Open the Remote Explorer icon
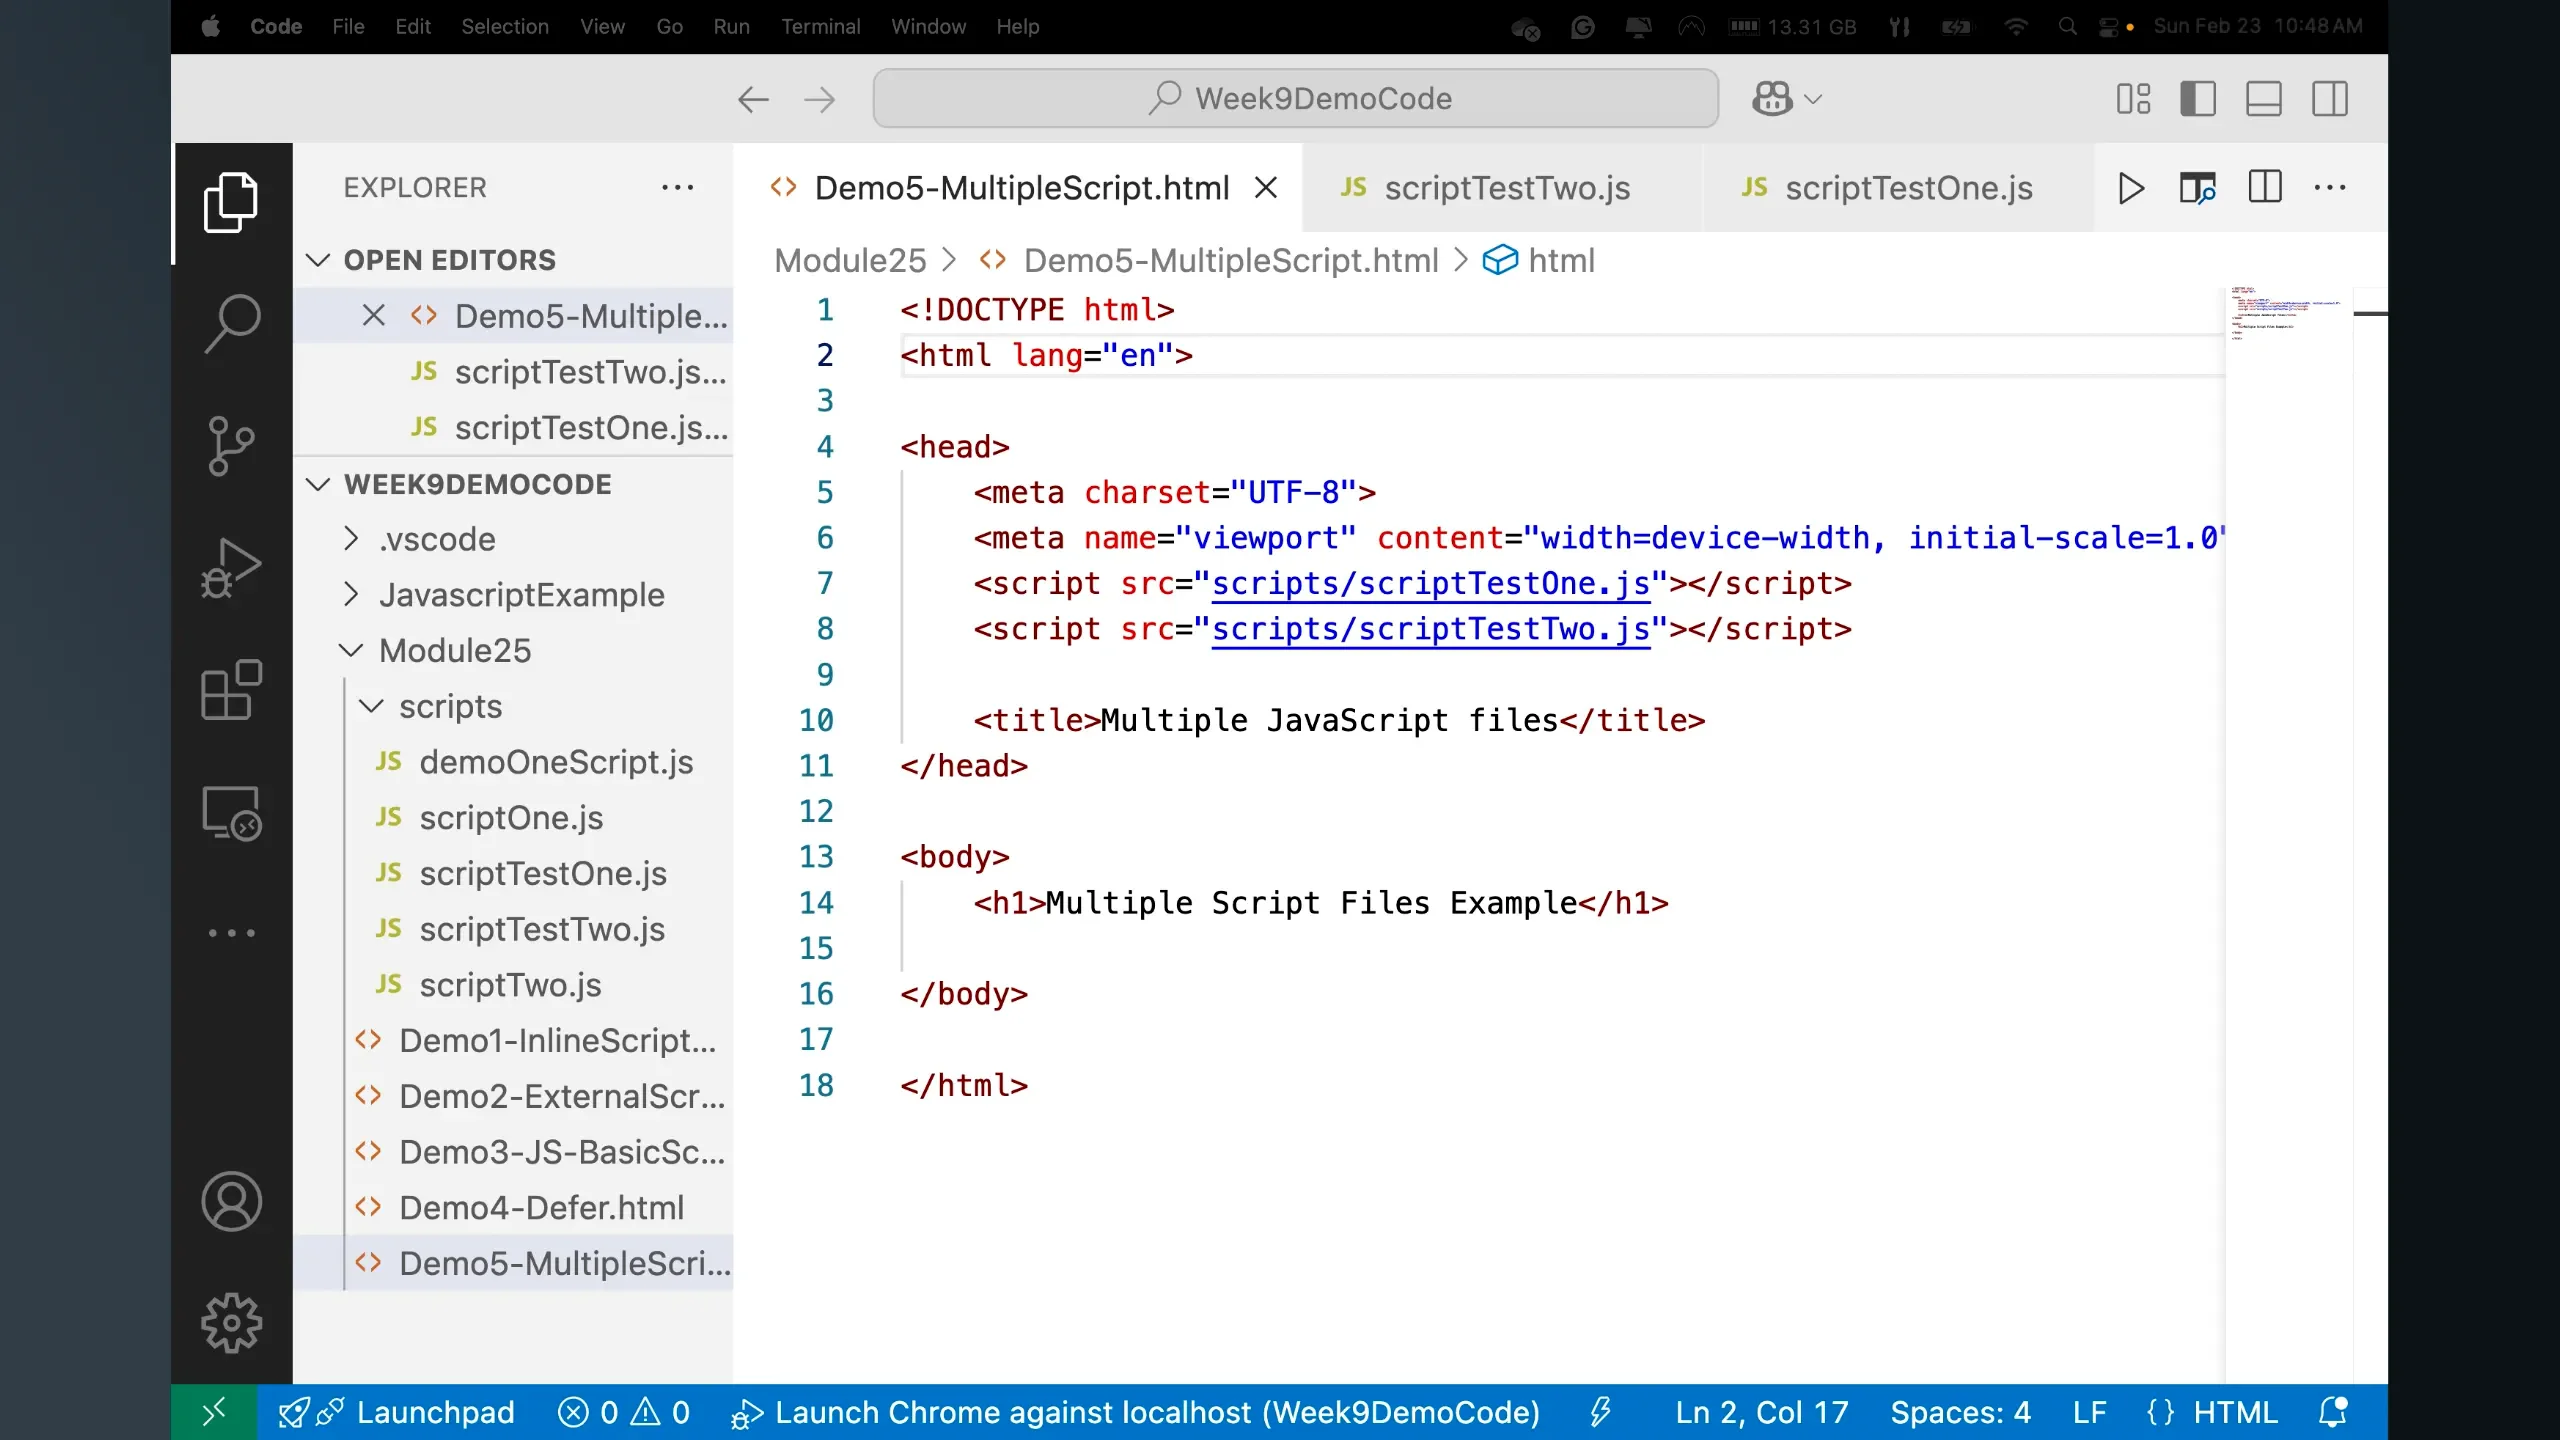The height and width of the screenshot is (1440, 2560). (231, 812)
